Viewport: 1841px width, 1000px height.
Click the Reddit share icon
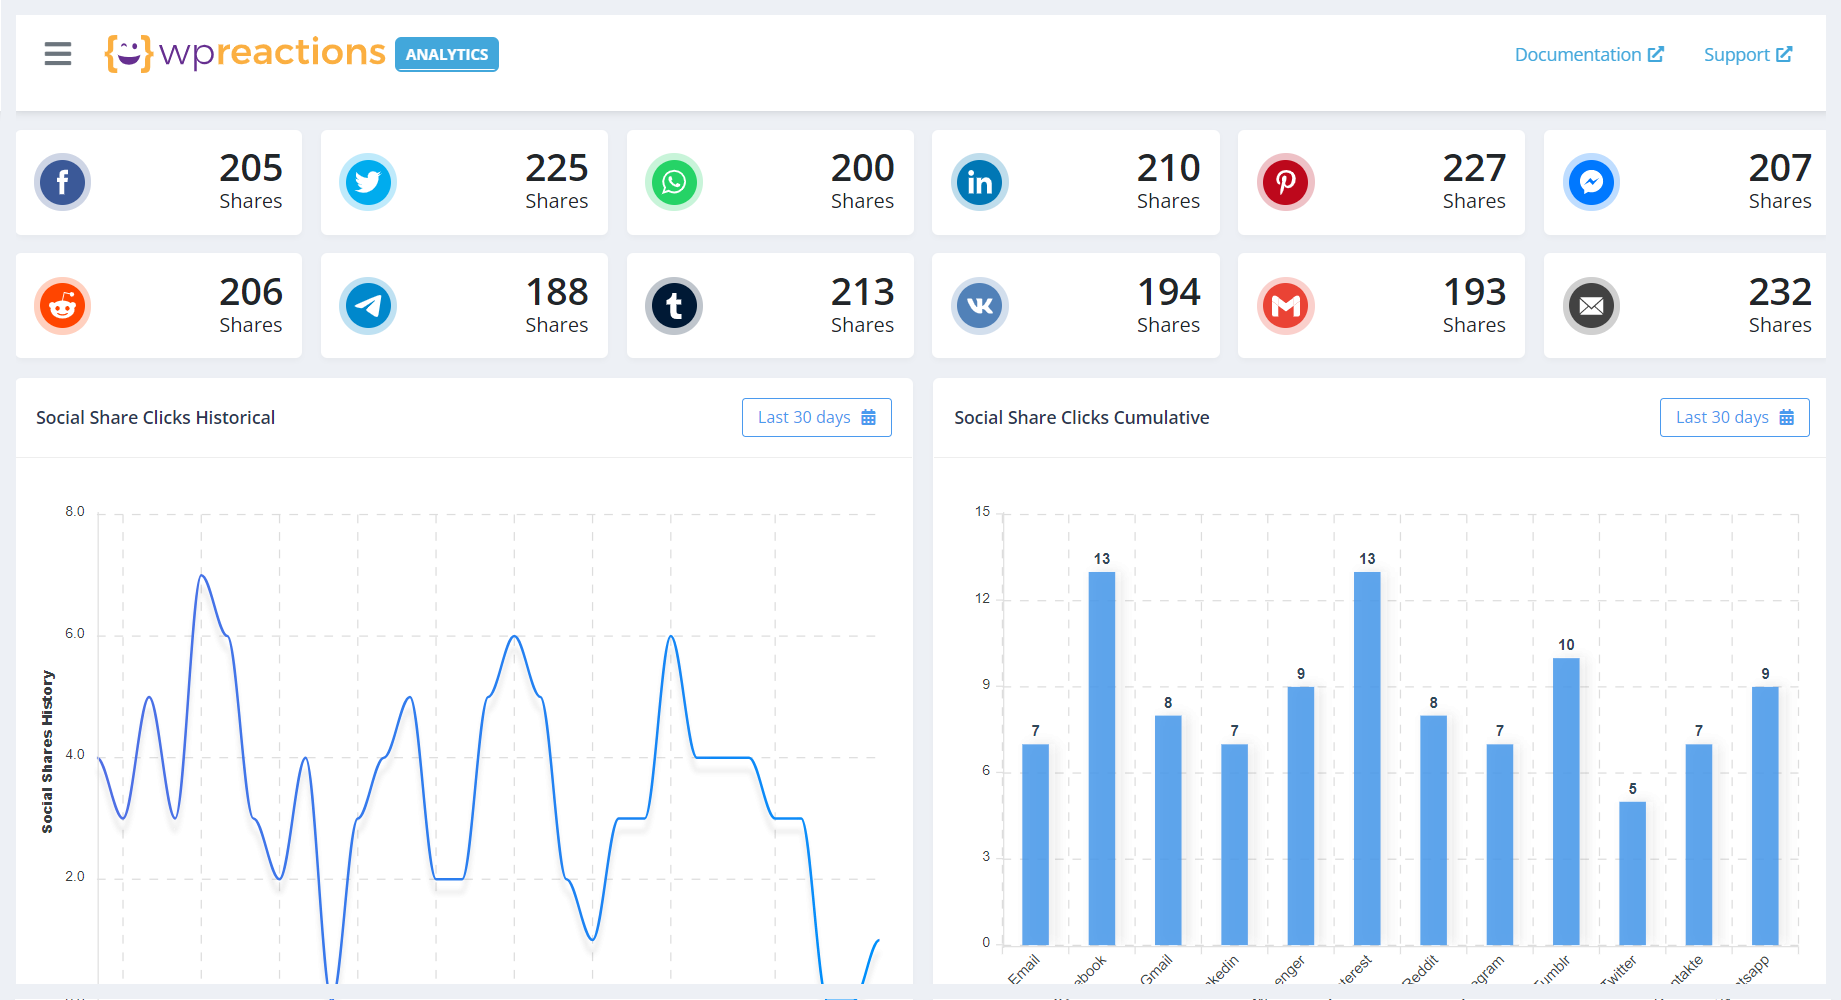(63, 306)
